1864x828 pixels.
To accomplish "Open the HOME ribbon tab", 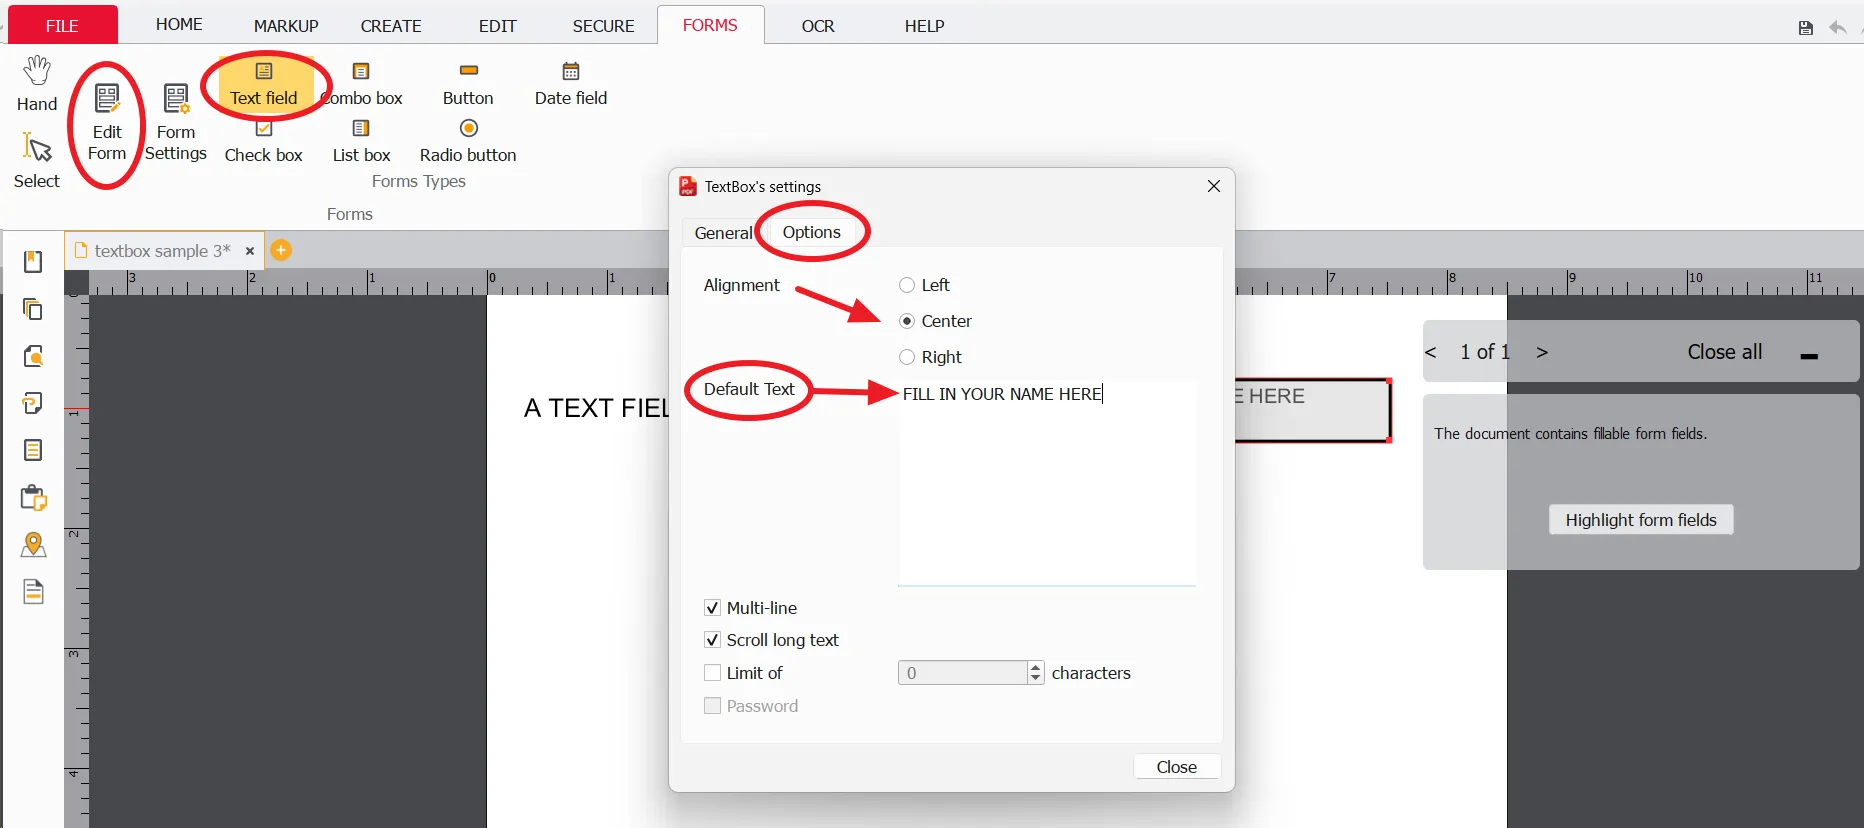I will (179, 24).
